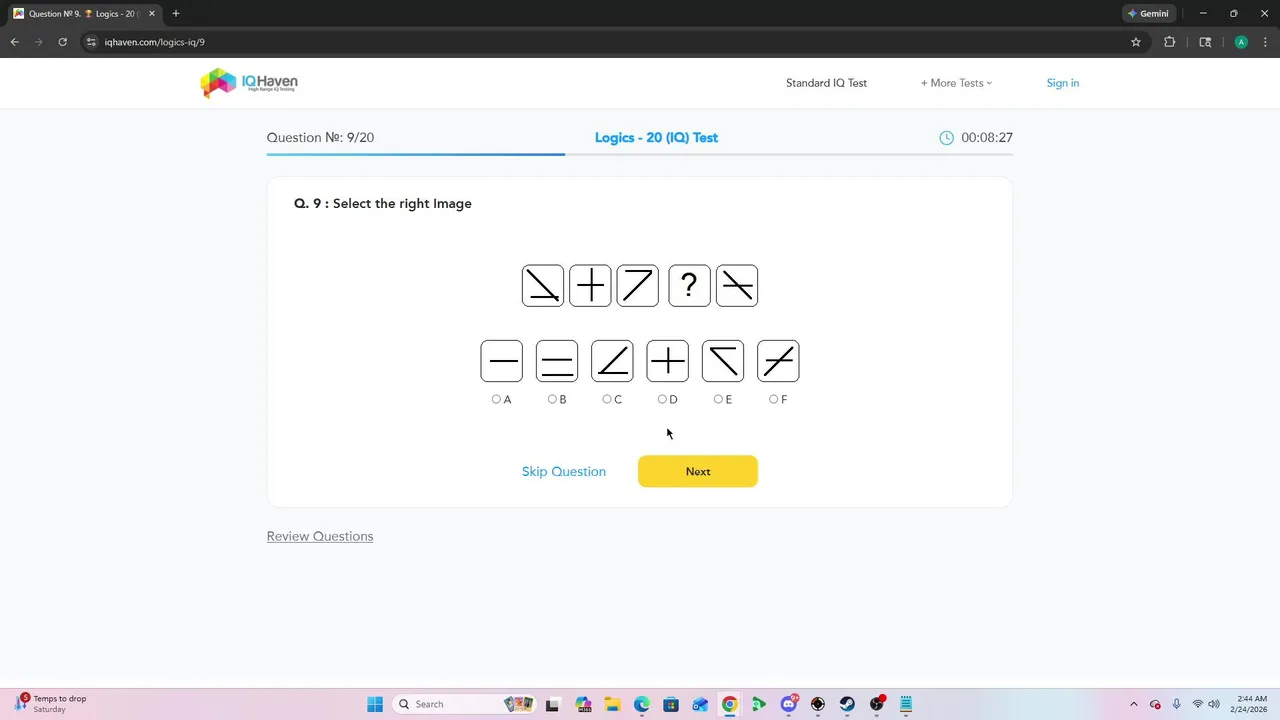The height and width of the screenshot is (720, 1280).
Task: Open Review Questions link
Action: click(x=320, y=536)
